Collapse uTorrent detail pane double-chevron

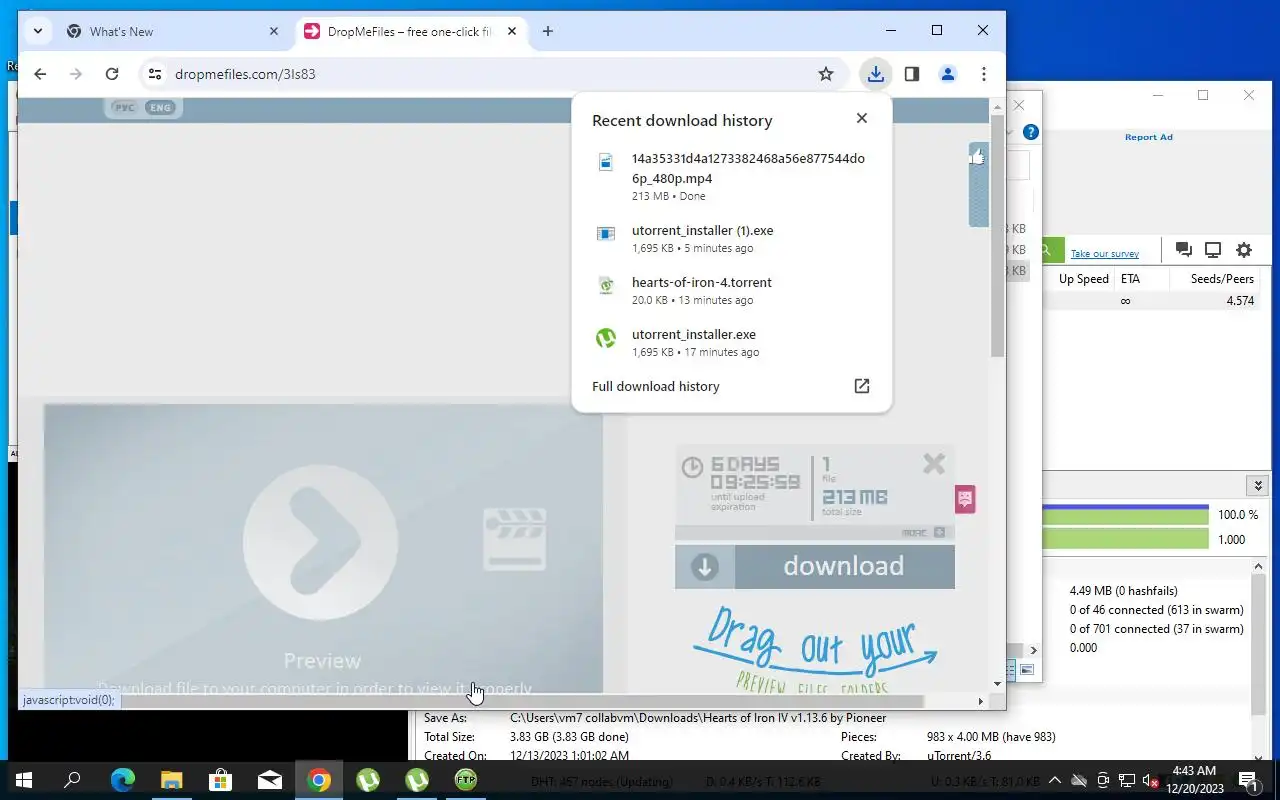[x=1258, y=486]
